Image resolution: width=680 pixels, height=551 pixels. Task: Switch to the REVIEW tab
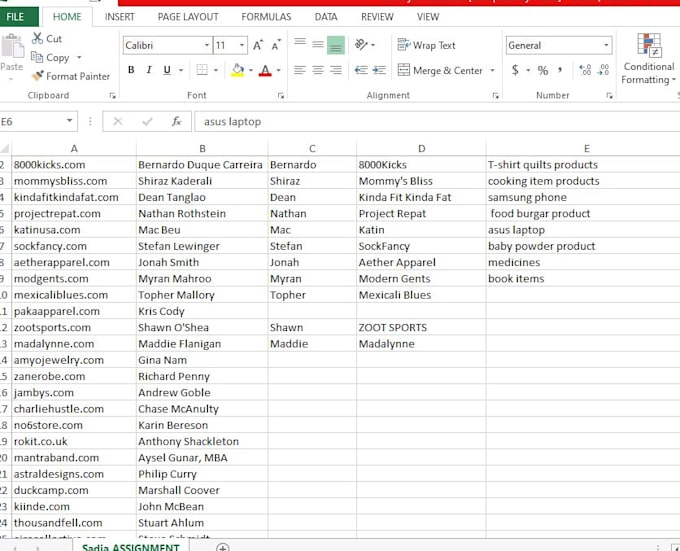point(377,17)
